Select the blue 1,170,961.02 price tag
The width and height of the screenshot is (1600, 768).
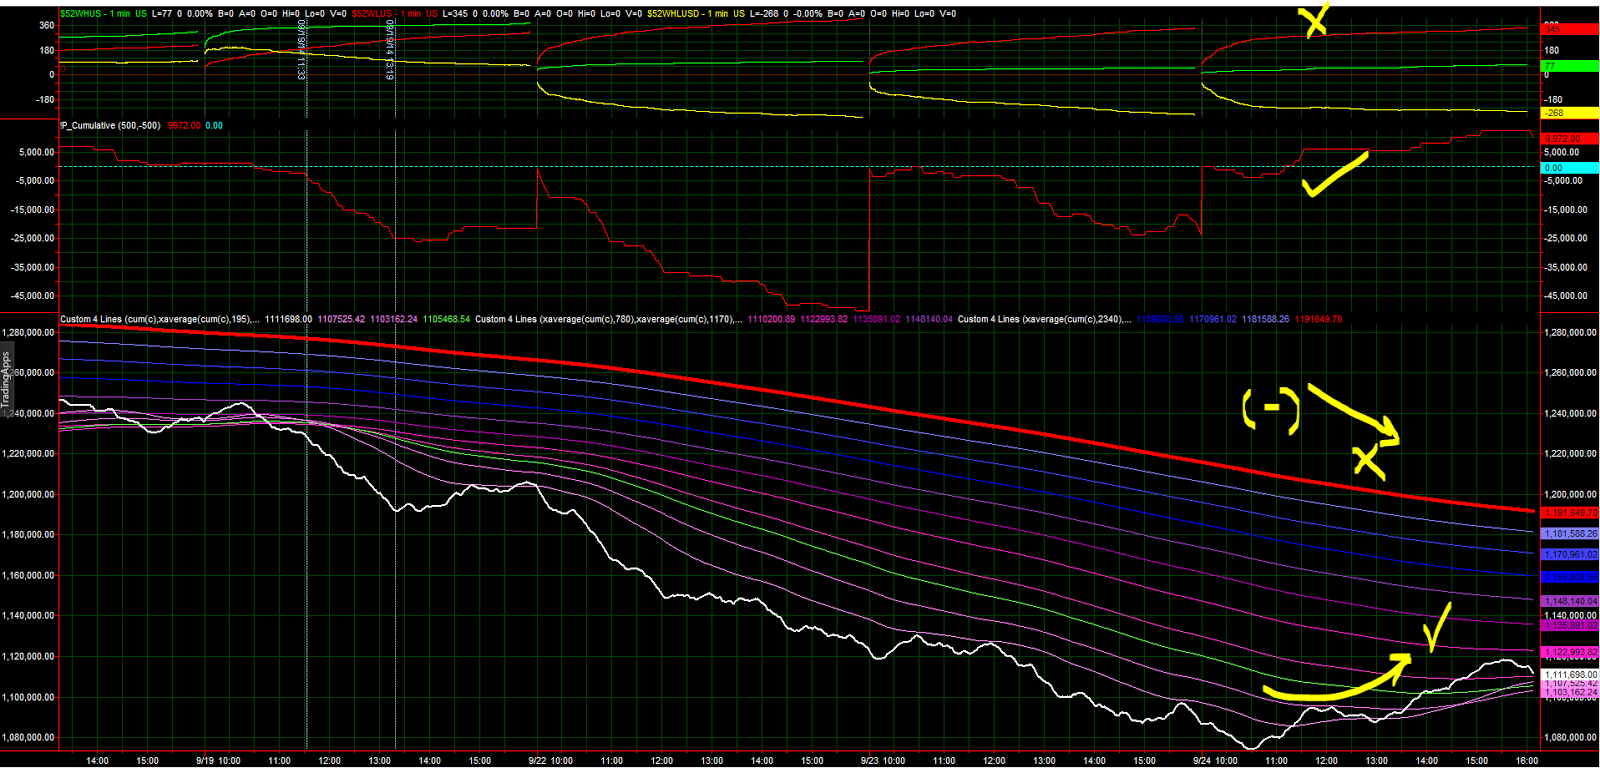(x=1570, y=554)
